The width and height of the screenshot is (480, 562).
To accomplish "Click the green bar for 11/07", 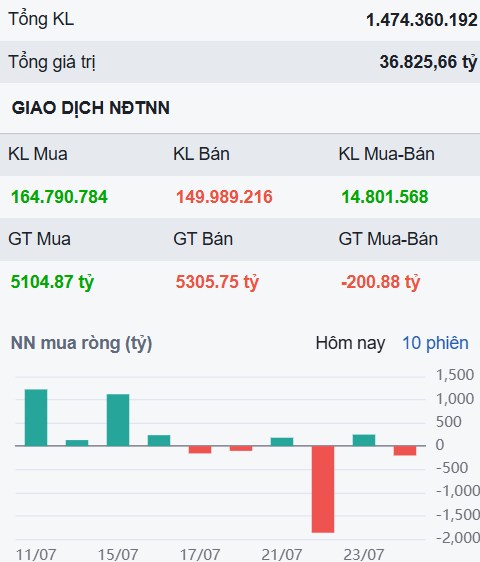I will (x=36, y=418).
